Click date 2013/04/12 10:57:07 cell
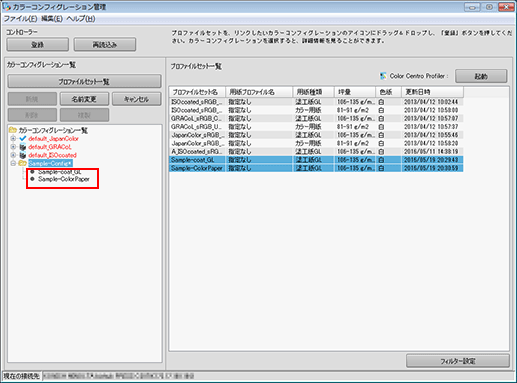This screenshot has height=383, width=517. (431, 118)
